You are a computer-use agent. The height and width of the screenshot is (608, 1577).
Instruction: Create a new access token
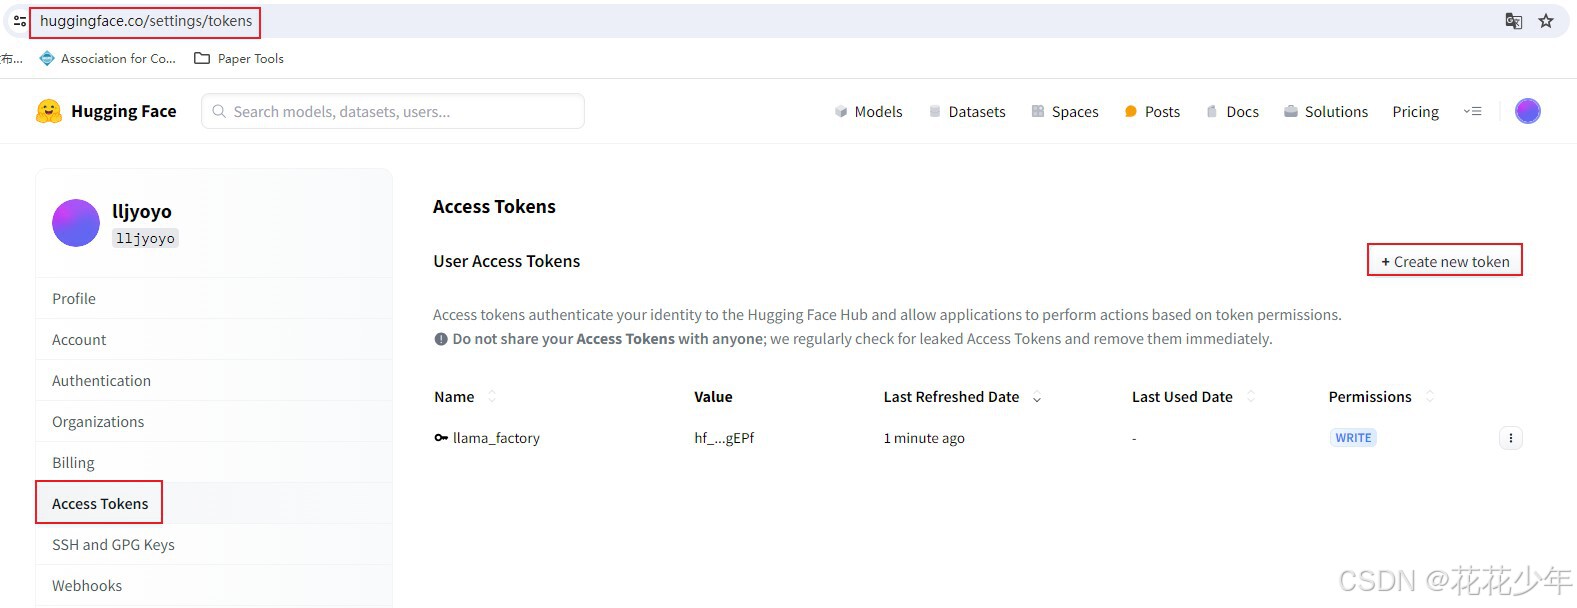(x=1445, y=261)
